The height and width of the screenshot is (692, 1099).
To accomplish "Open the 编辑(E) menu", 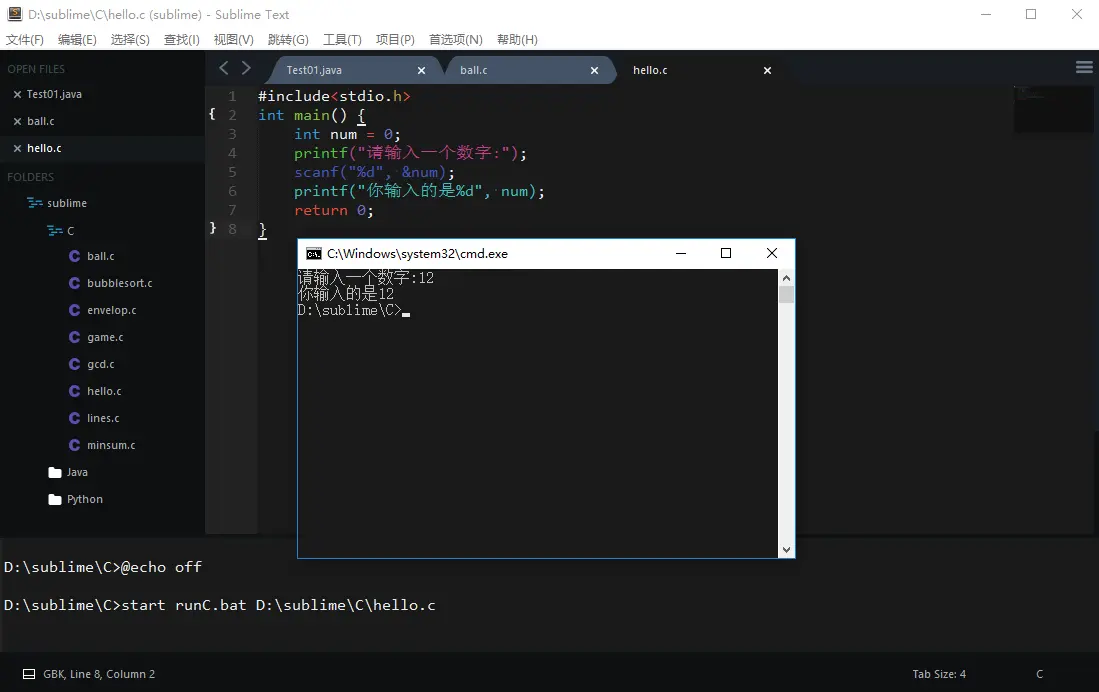I will 77,40.
